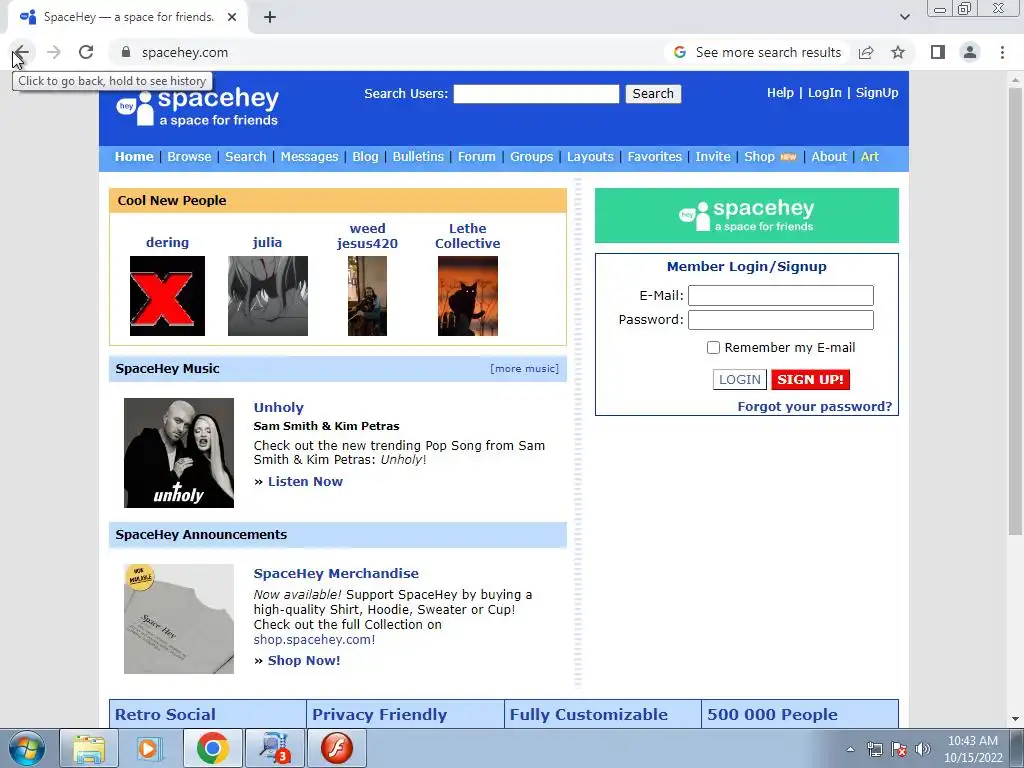The image size is (1024, 768).
Task: Open the taskbar clock showing 10:43 AM
Action: coord(973,749)
